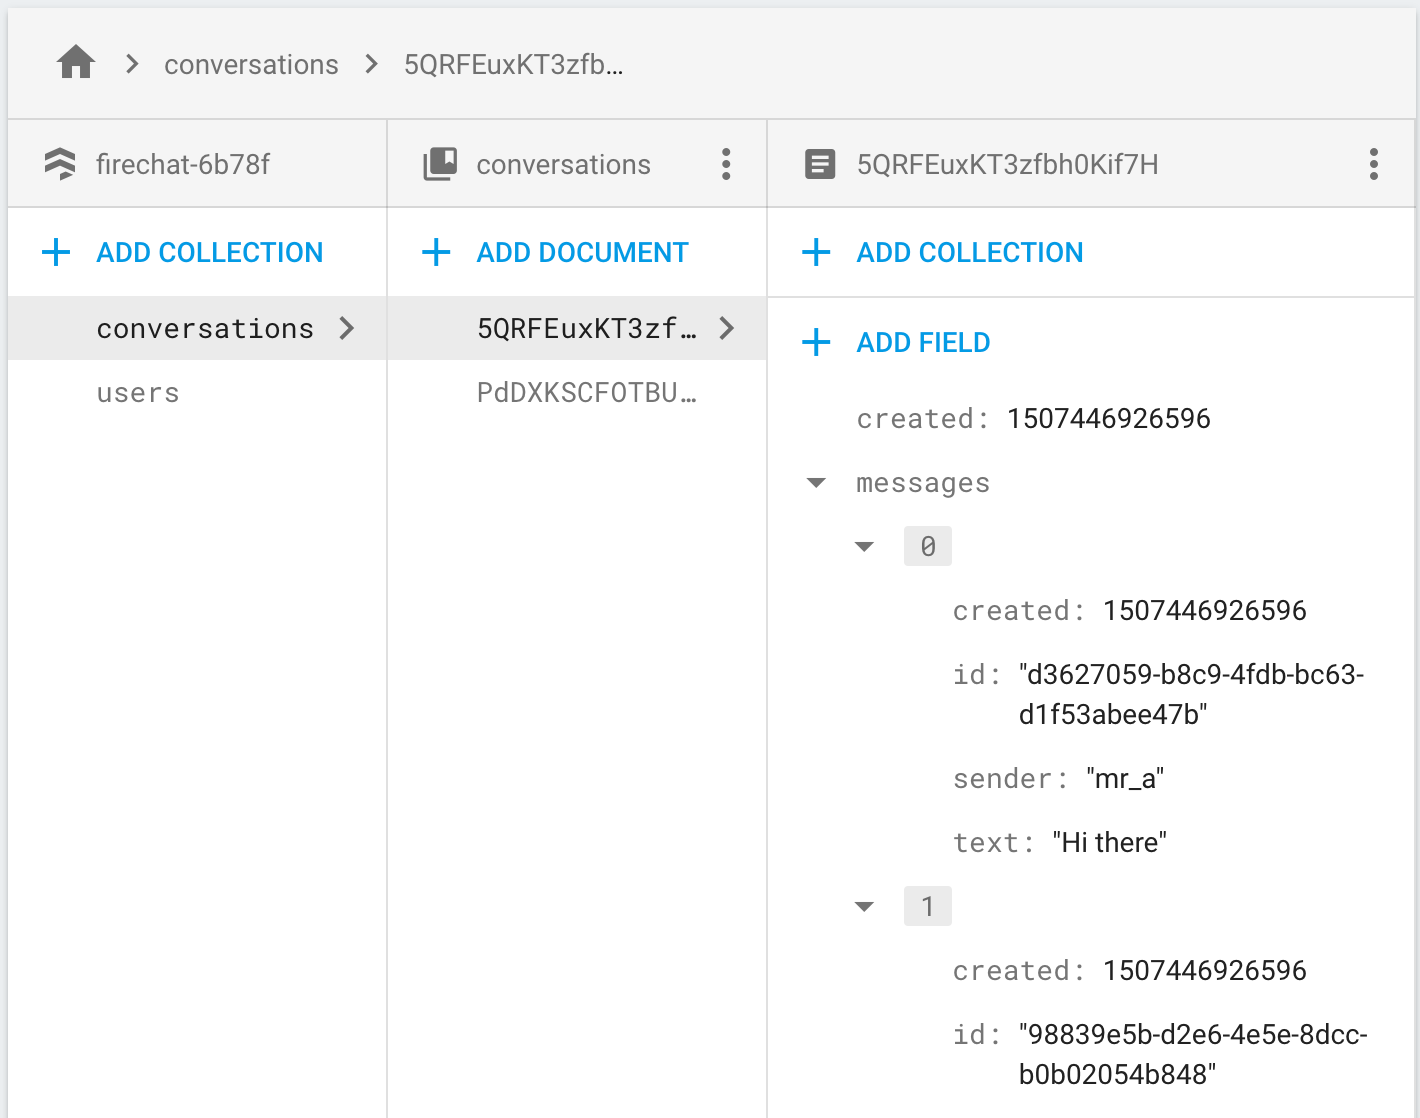Image resolution: width=1420 pixels, height=1118 pixels.
Task: Select the 5QRFEuxKT3zf… document
Action: (x=577, y=328)
